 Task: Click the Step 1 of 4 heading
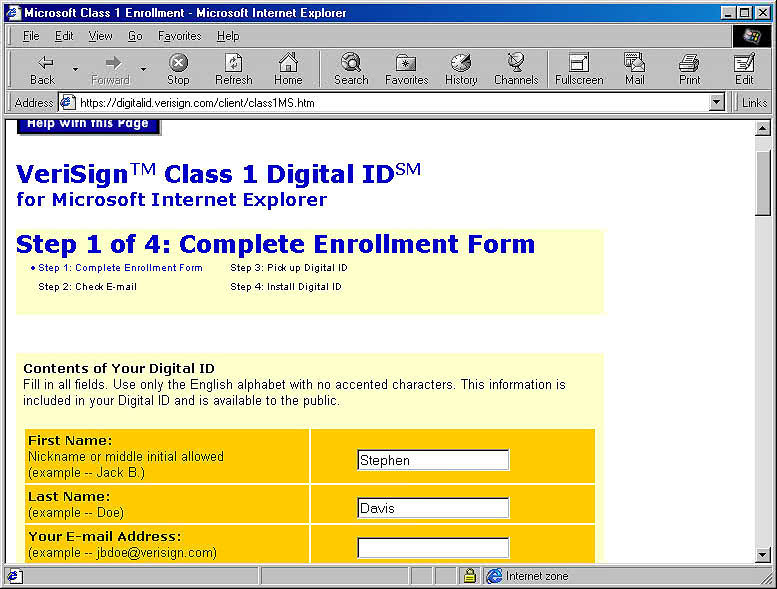pos(276,245)
